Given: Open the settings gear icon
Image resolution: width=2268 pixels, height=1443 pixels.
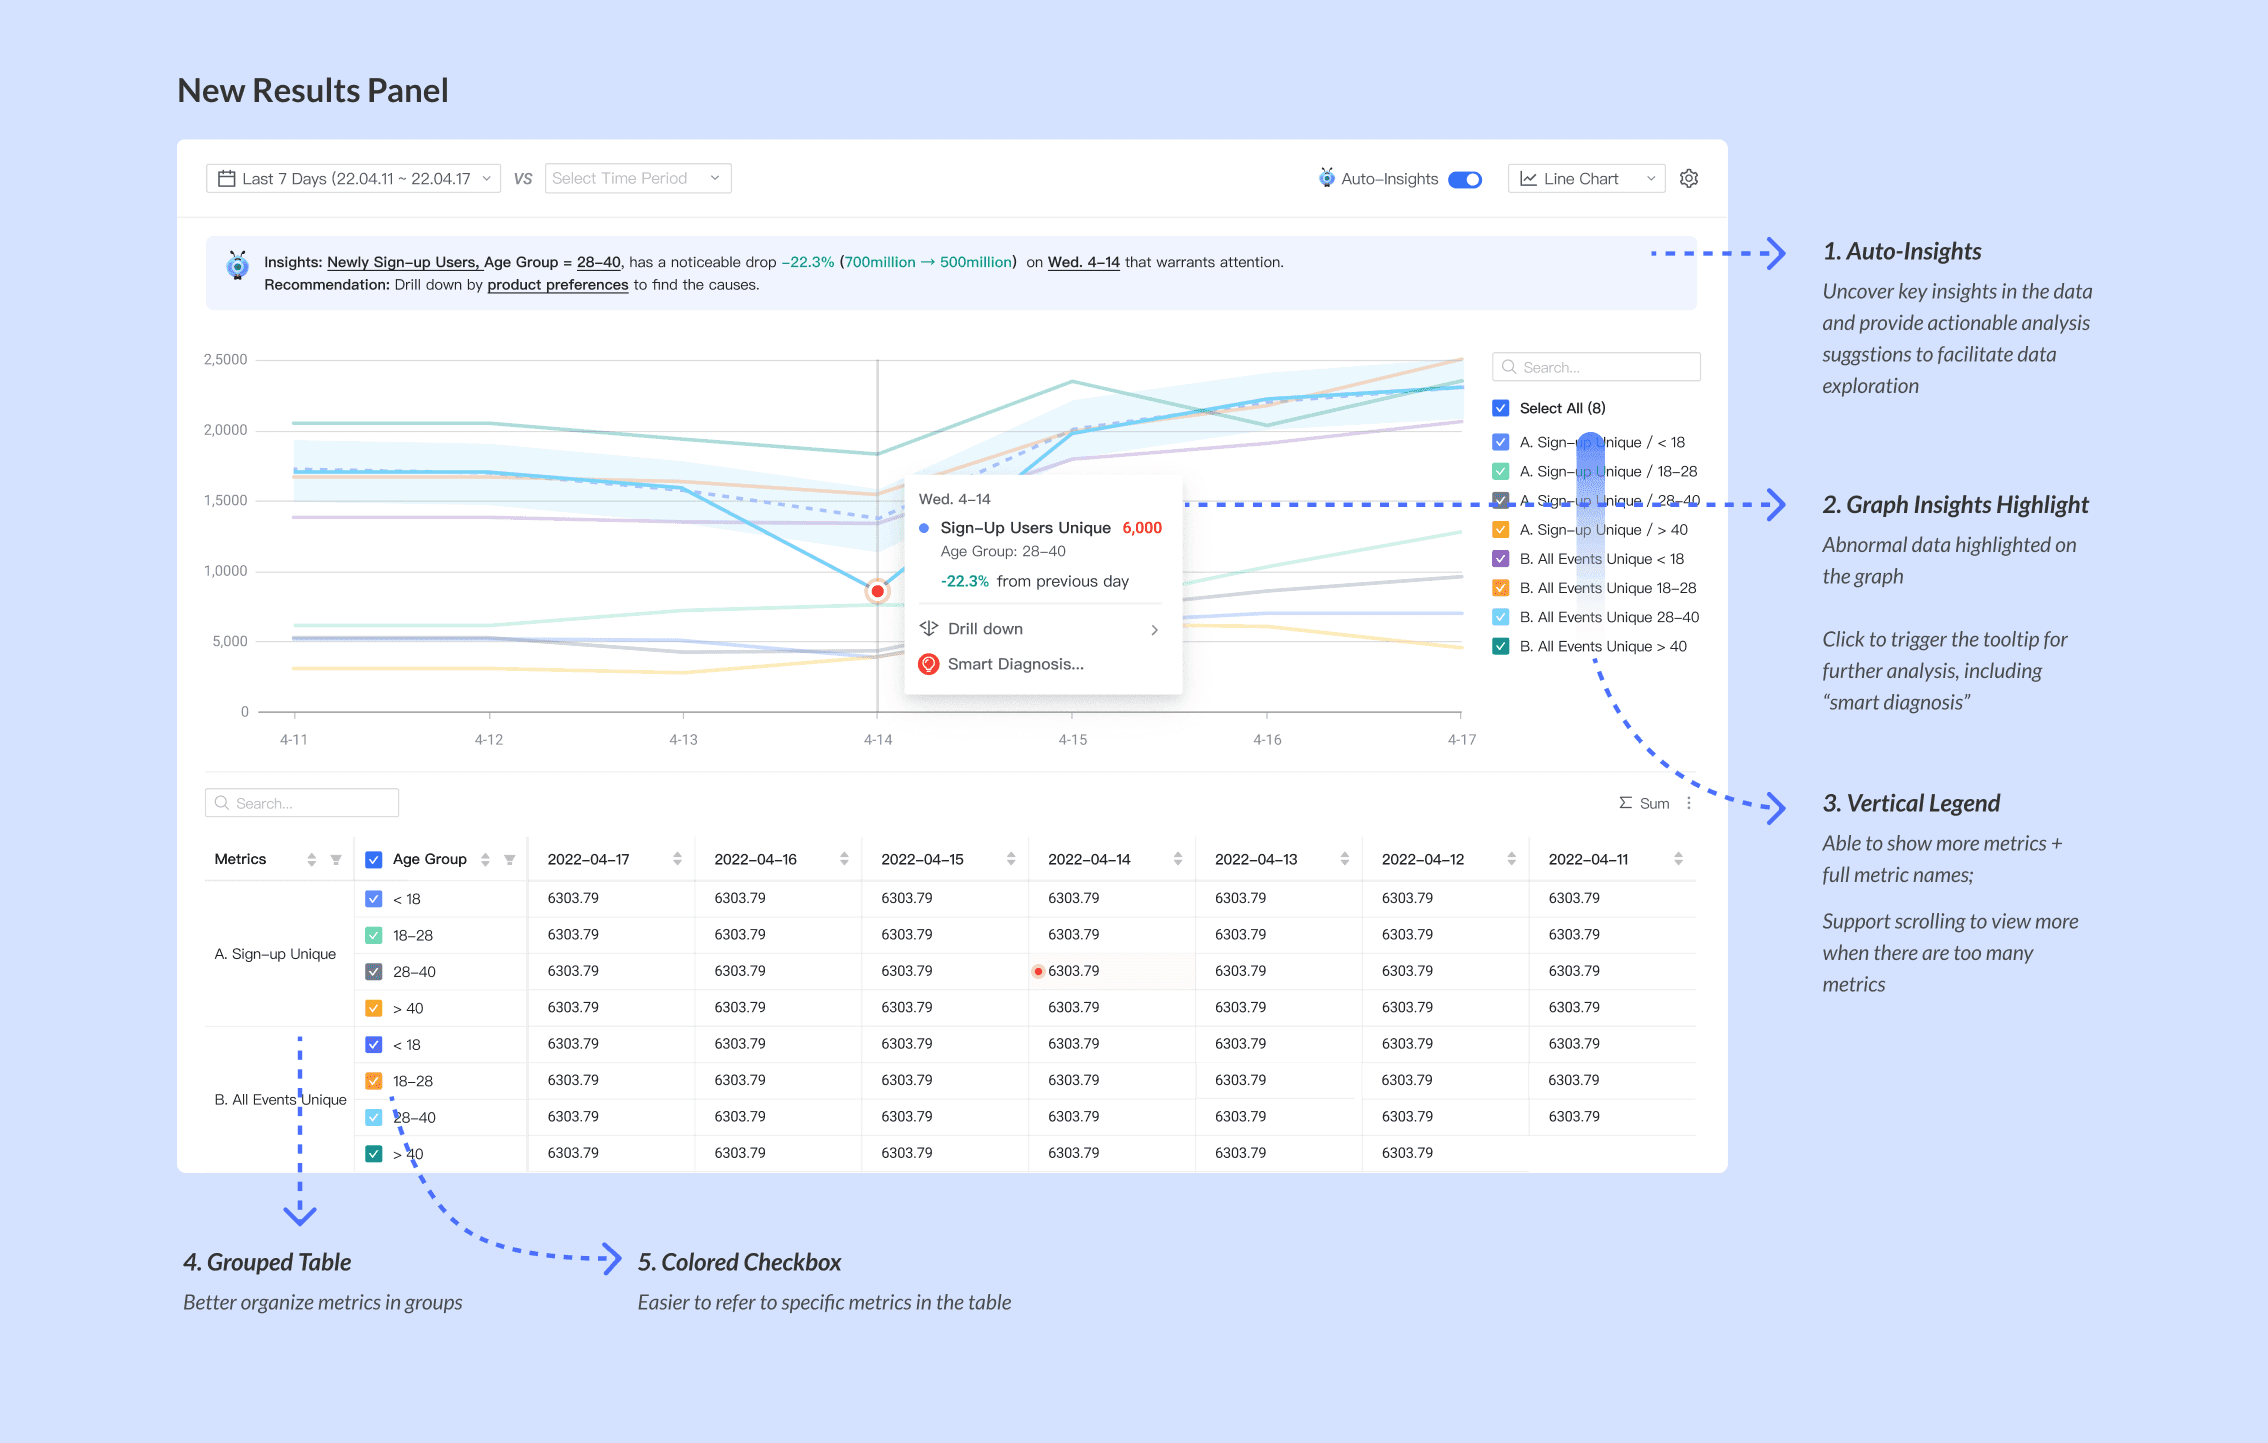Looking at the screenshot, I should pos(1689,178).
